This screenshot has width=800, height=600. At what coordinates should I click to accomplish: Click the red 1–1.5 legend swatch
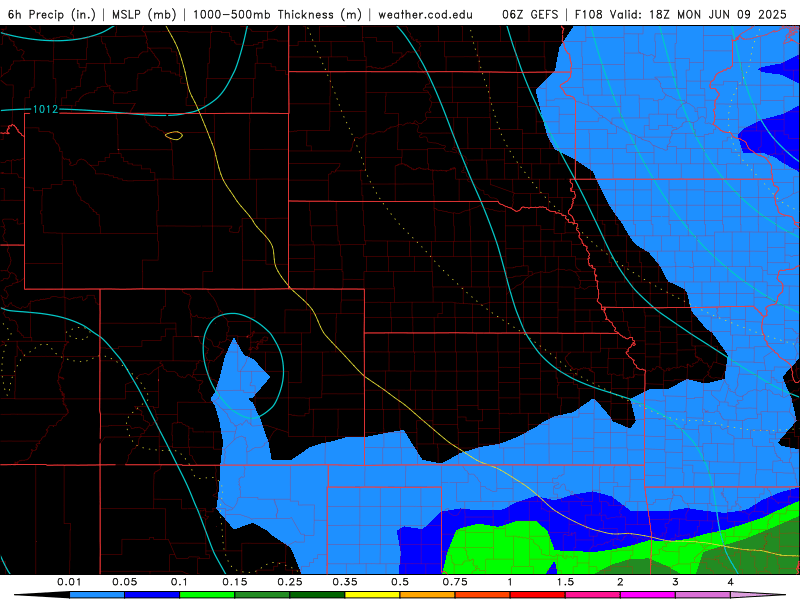[538, 595]
